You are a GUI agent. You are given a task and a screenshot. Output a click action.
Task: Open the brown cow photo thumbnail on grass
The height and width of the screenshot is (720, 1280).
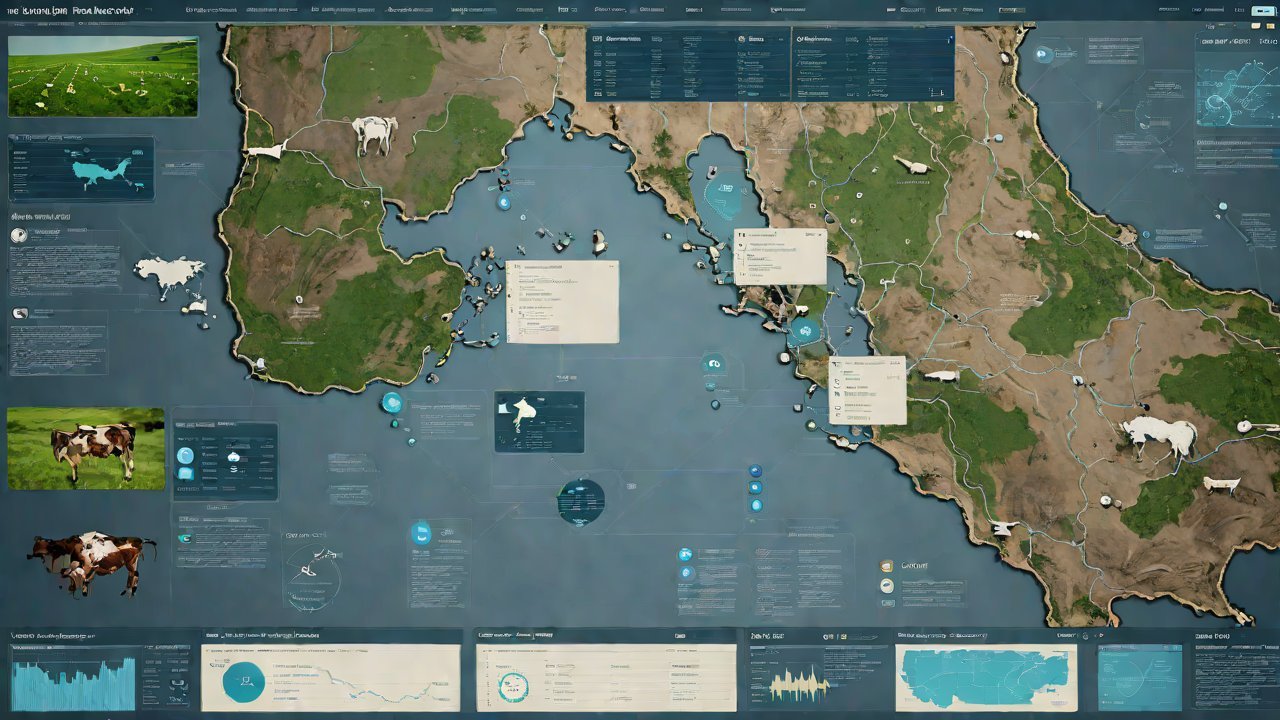tap(86, 448)
